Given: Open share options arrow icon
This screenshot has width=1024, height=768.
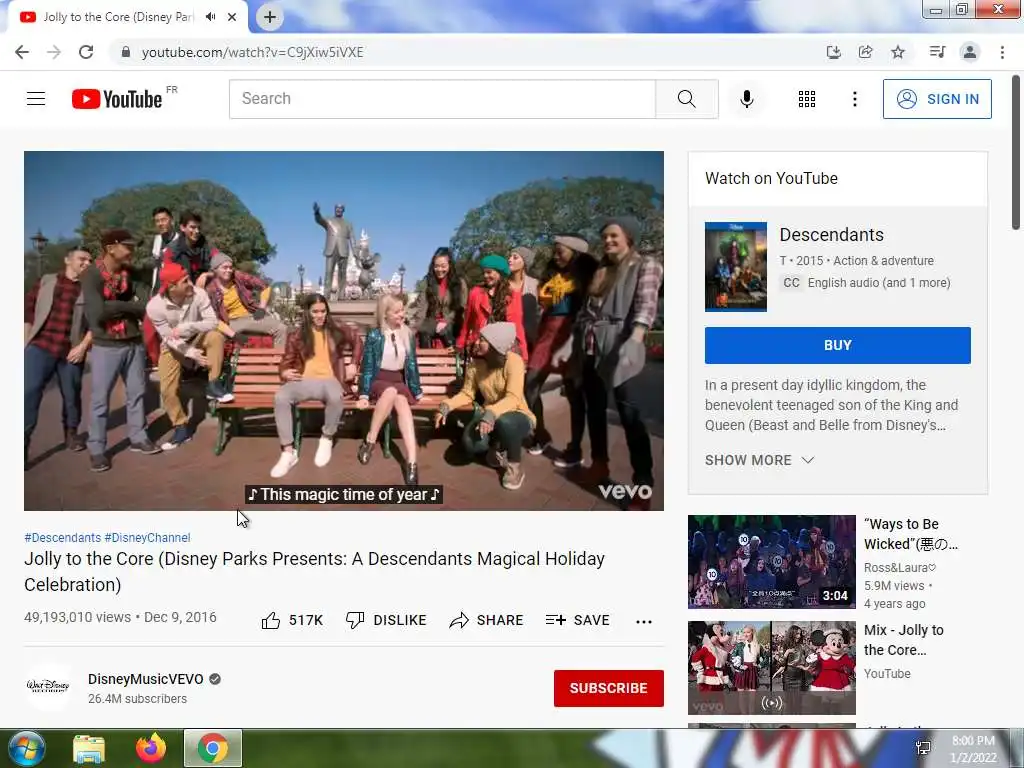Looking at the screenshot, I should click(459, 620).
